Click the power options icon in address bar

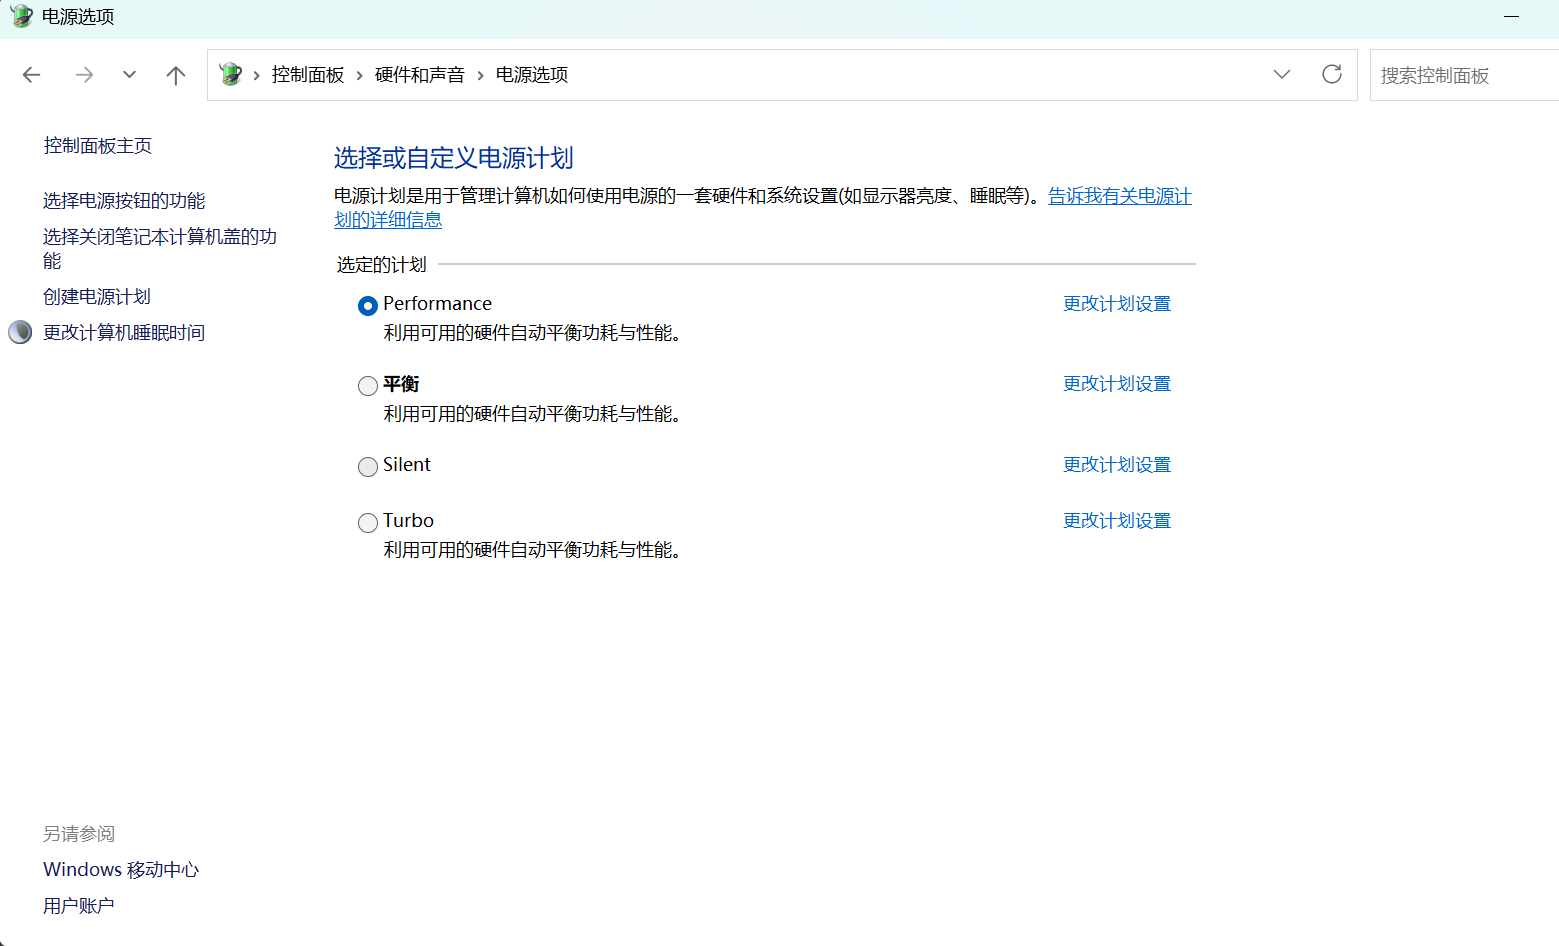click(231, 74)
